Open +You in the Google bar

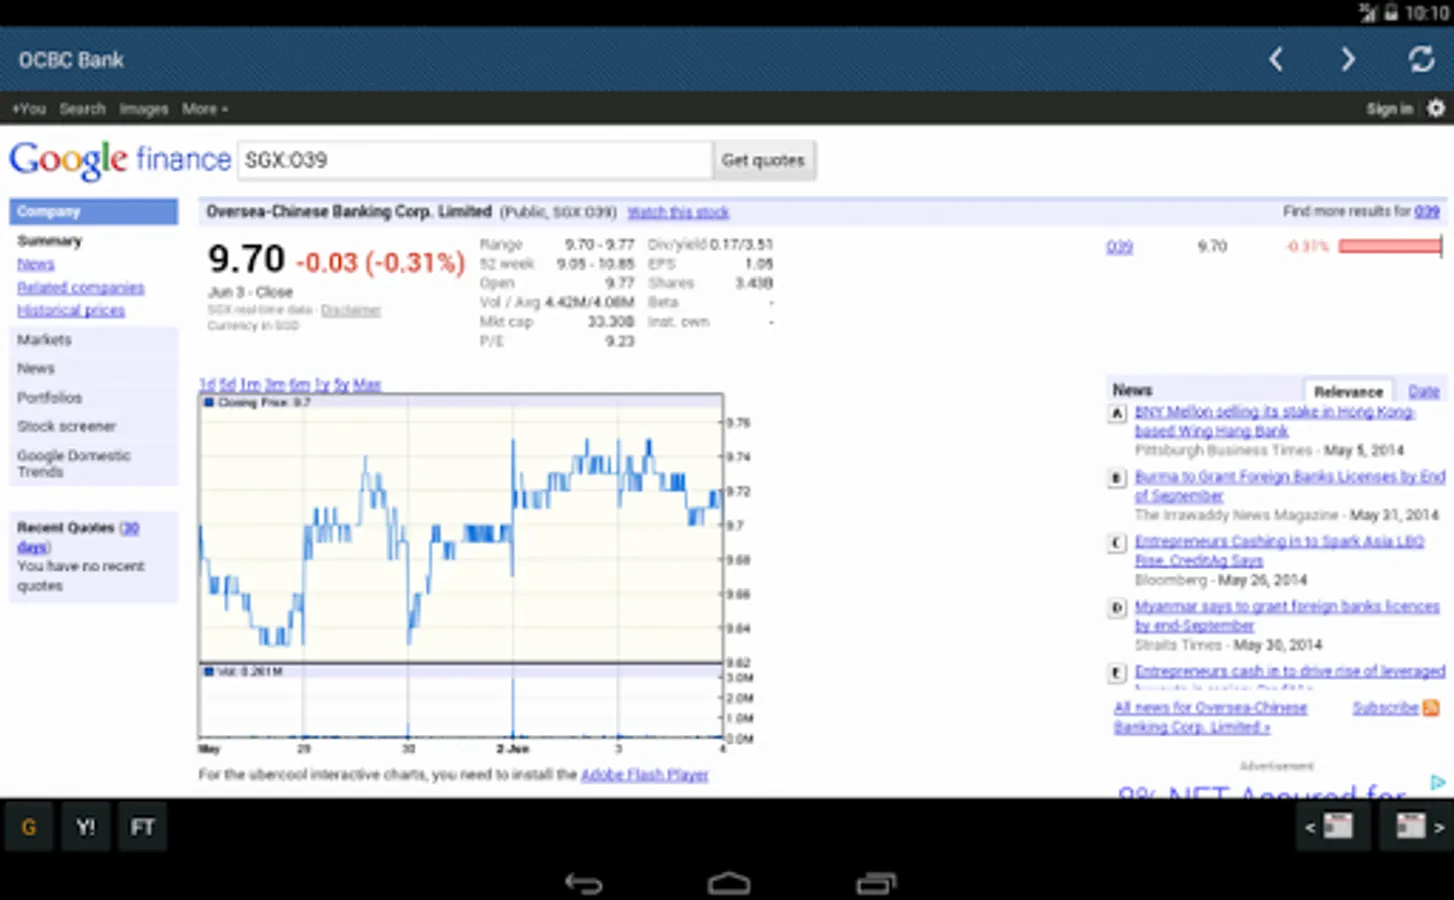click(29, 109)
